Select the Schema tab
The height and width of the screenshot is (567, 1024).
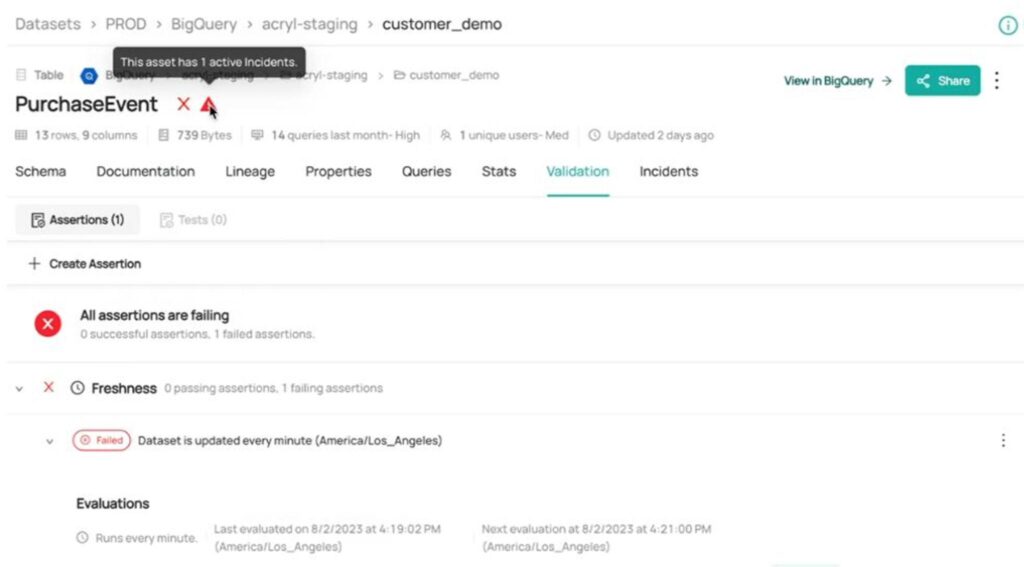pyautogui.click(x=41, y=171)
